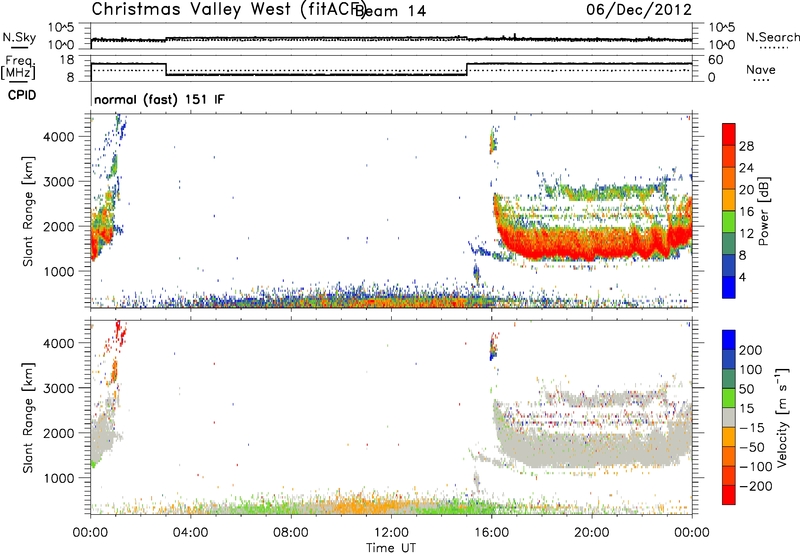The height and width of the screenshot is (554, 800).
Task: Click the '04:00' time tick label
Action: pos(190,533)
